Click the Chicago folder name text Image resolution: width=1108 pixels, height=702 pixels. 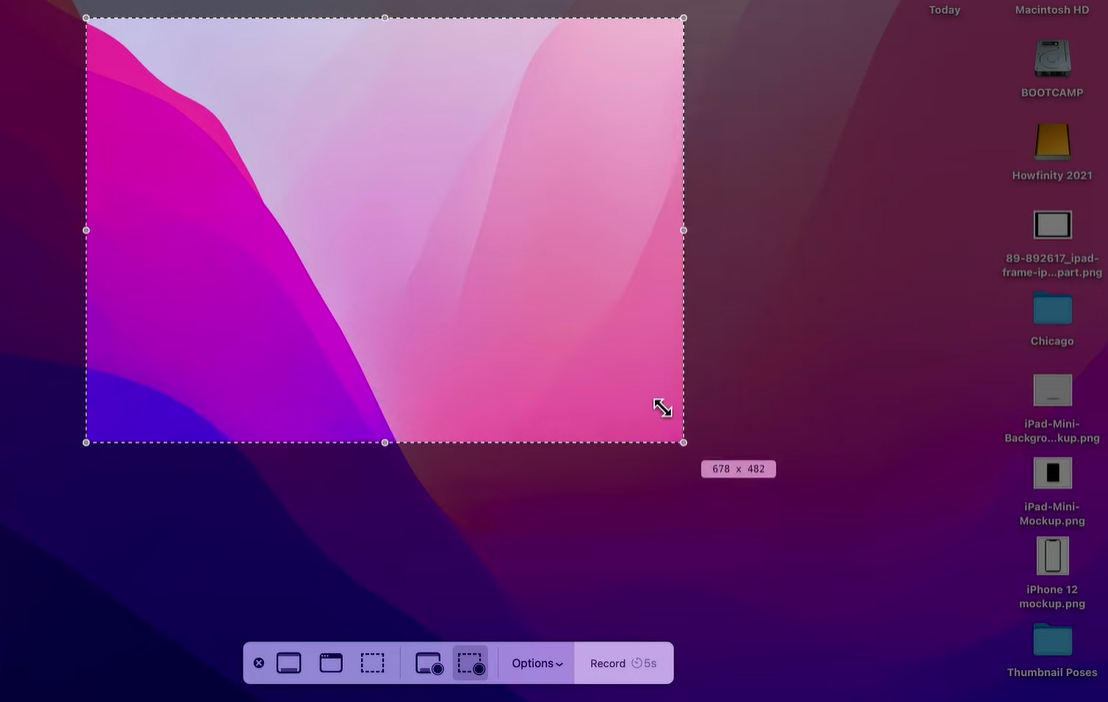1052,341
